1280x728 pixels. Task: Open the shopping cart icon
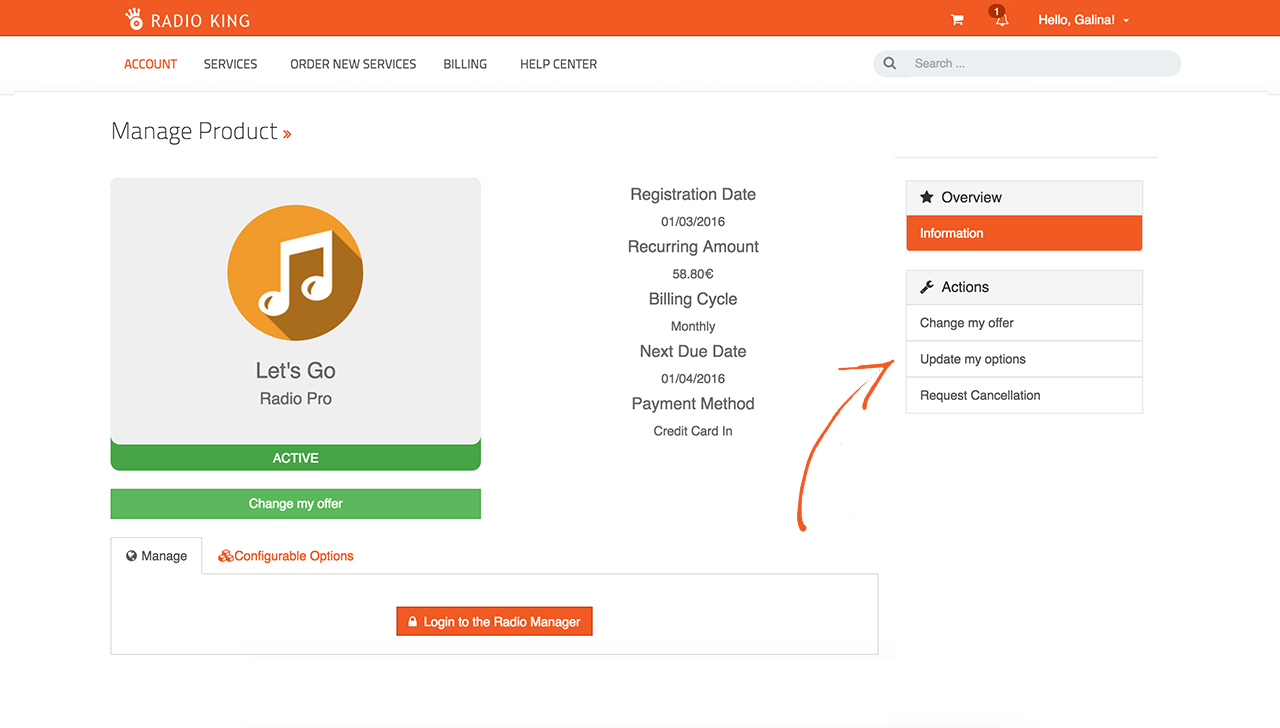[x=957, y=20]
